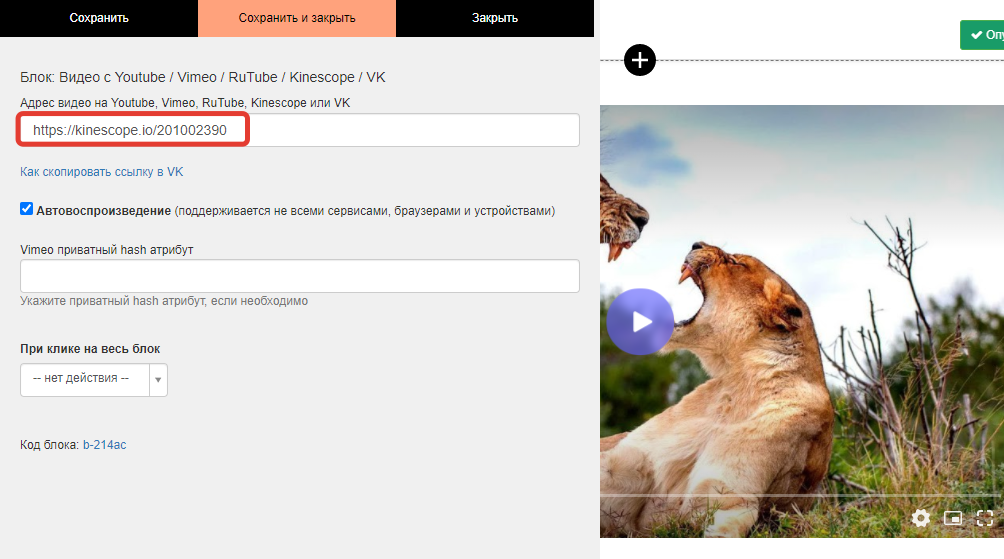This screenshot has width=1004, height=559.
Task: Toggle the Автовоспроизведение checkbox
Action: [x=27, y=210]
